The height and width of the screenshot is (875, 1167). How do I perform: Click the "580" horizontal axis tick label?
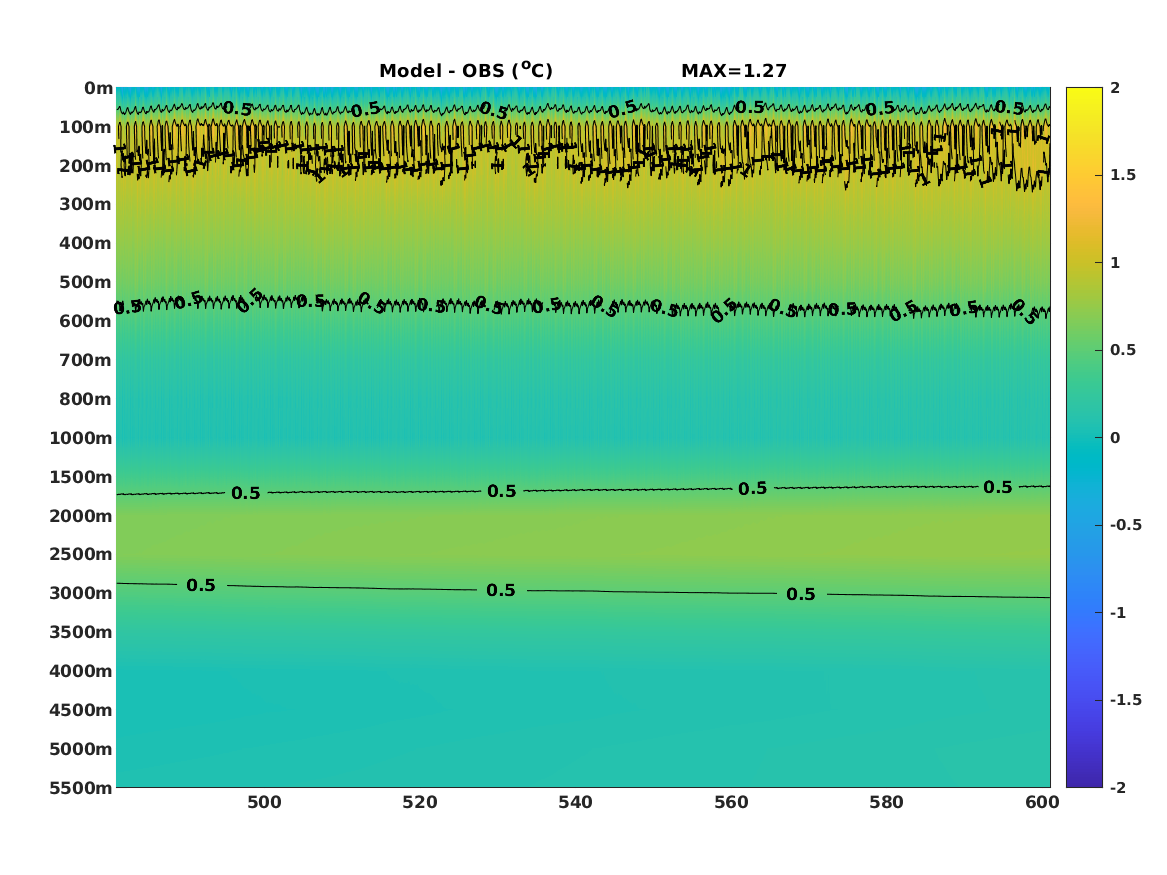pyautogui.click(x=886, y=802)
